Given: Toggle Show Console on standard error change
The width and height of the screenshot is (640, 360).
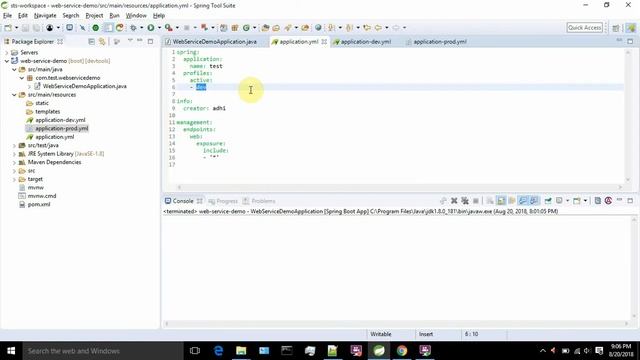Looking at the screenshot, I should coord(534,201).
